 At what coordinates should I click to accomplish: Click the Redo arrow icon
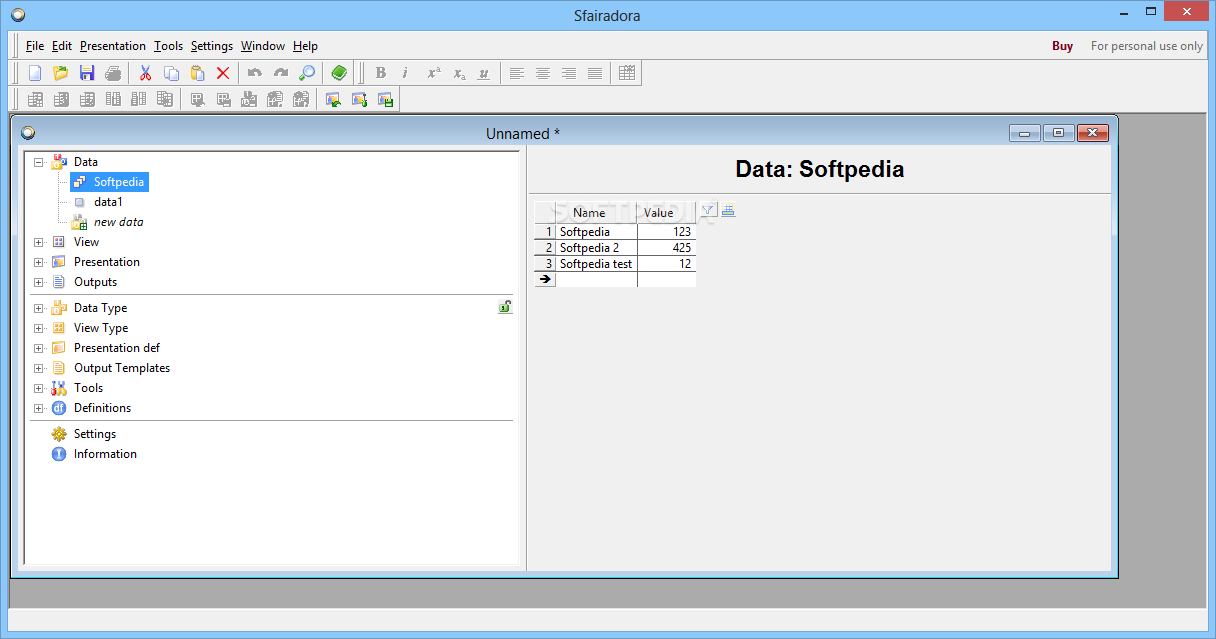pyautogui.click(x=281, y=73)
